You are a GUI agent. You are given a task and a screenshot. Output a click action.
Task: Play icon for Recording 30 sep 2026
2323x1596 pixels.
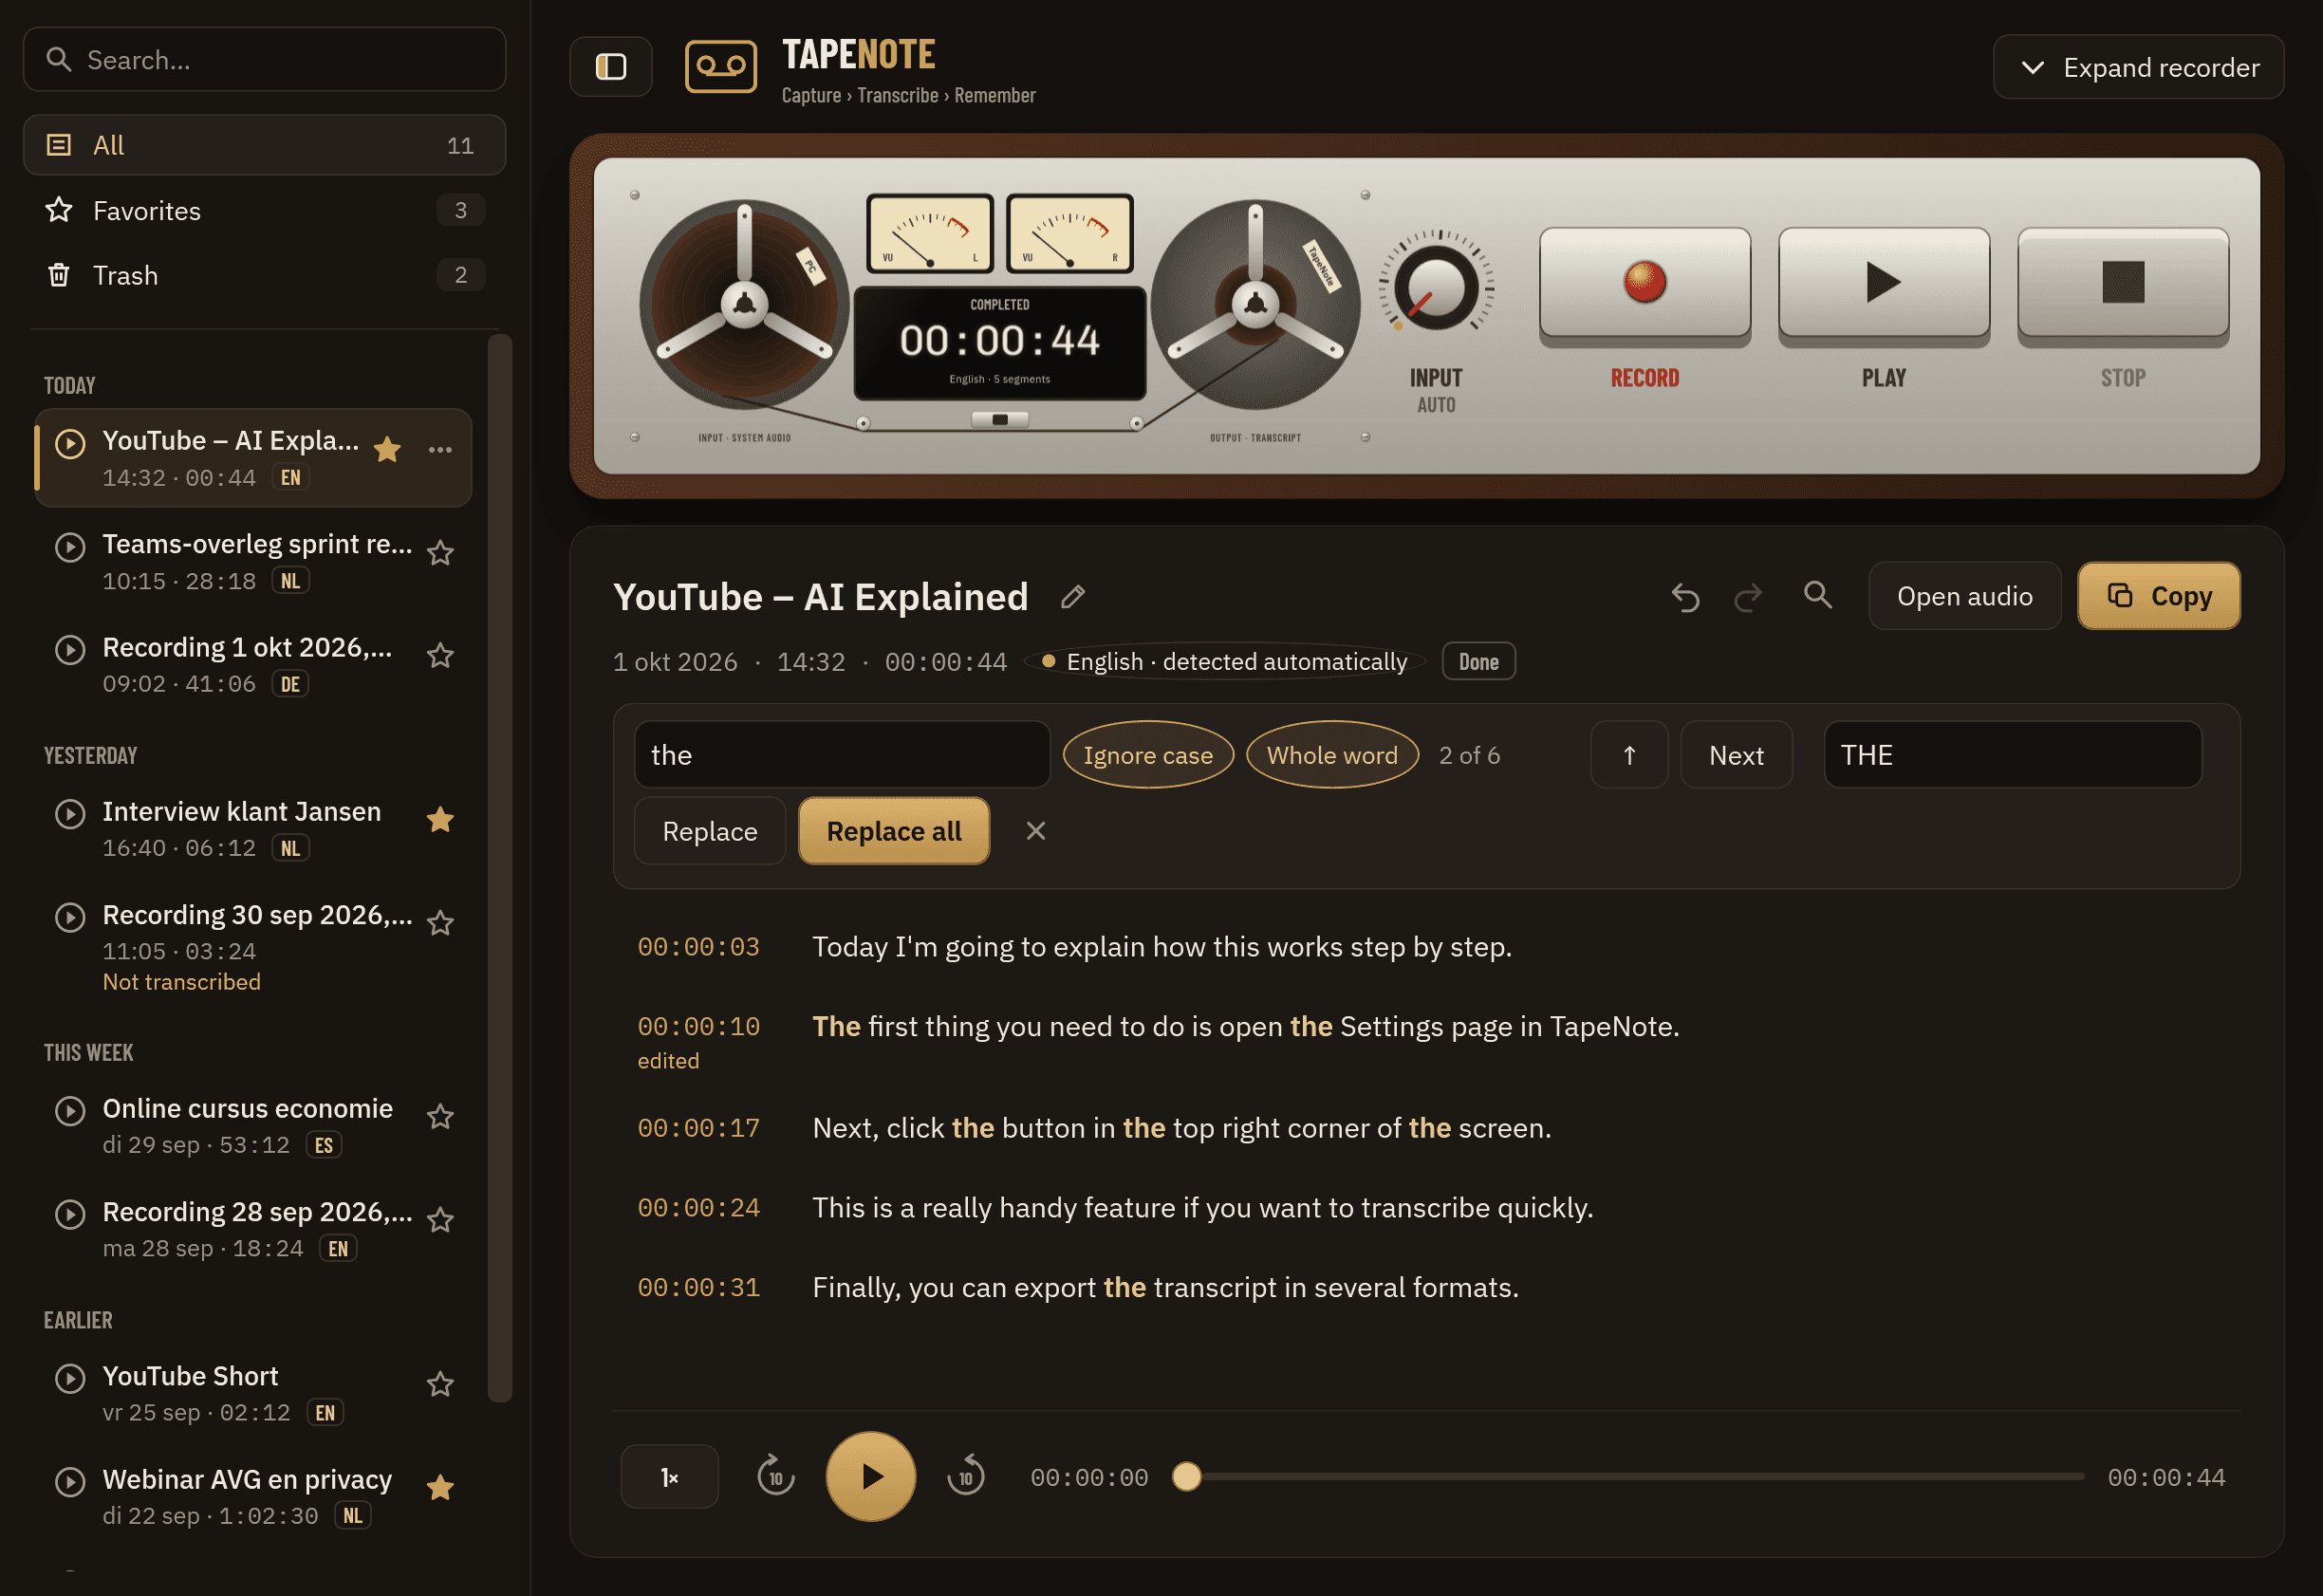(70, 917)
